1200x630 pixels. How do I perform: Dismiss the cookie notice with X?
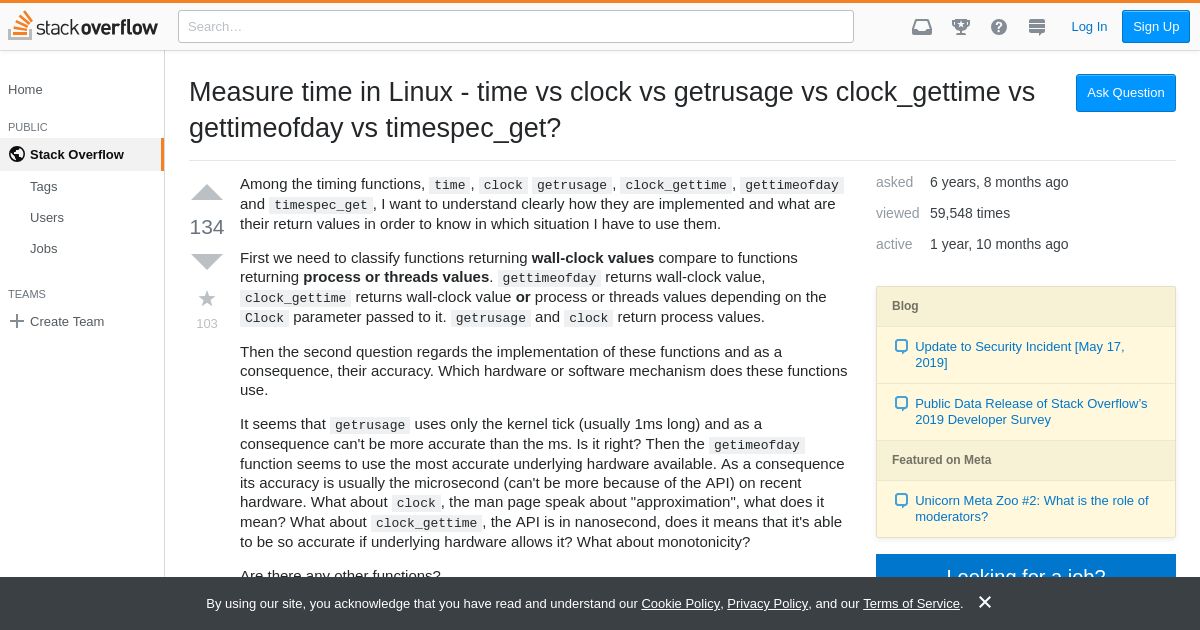[985, 602]
